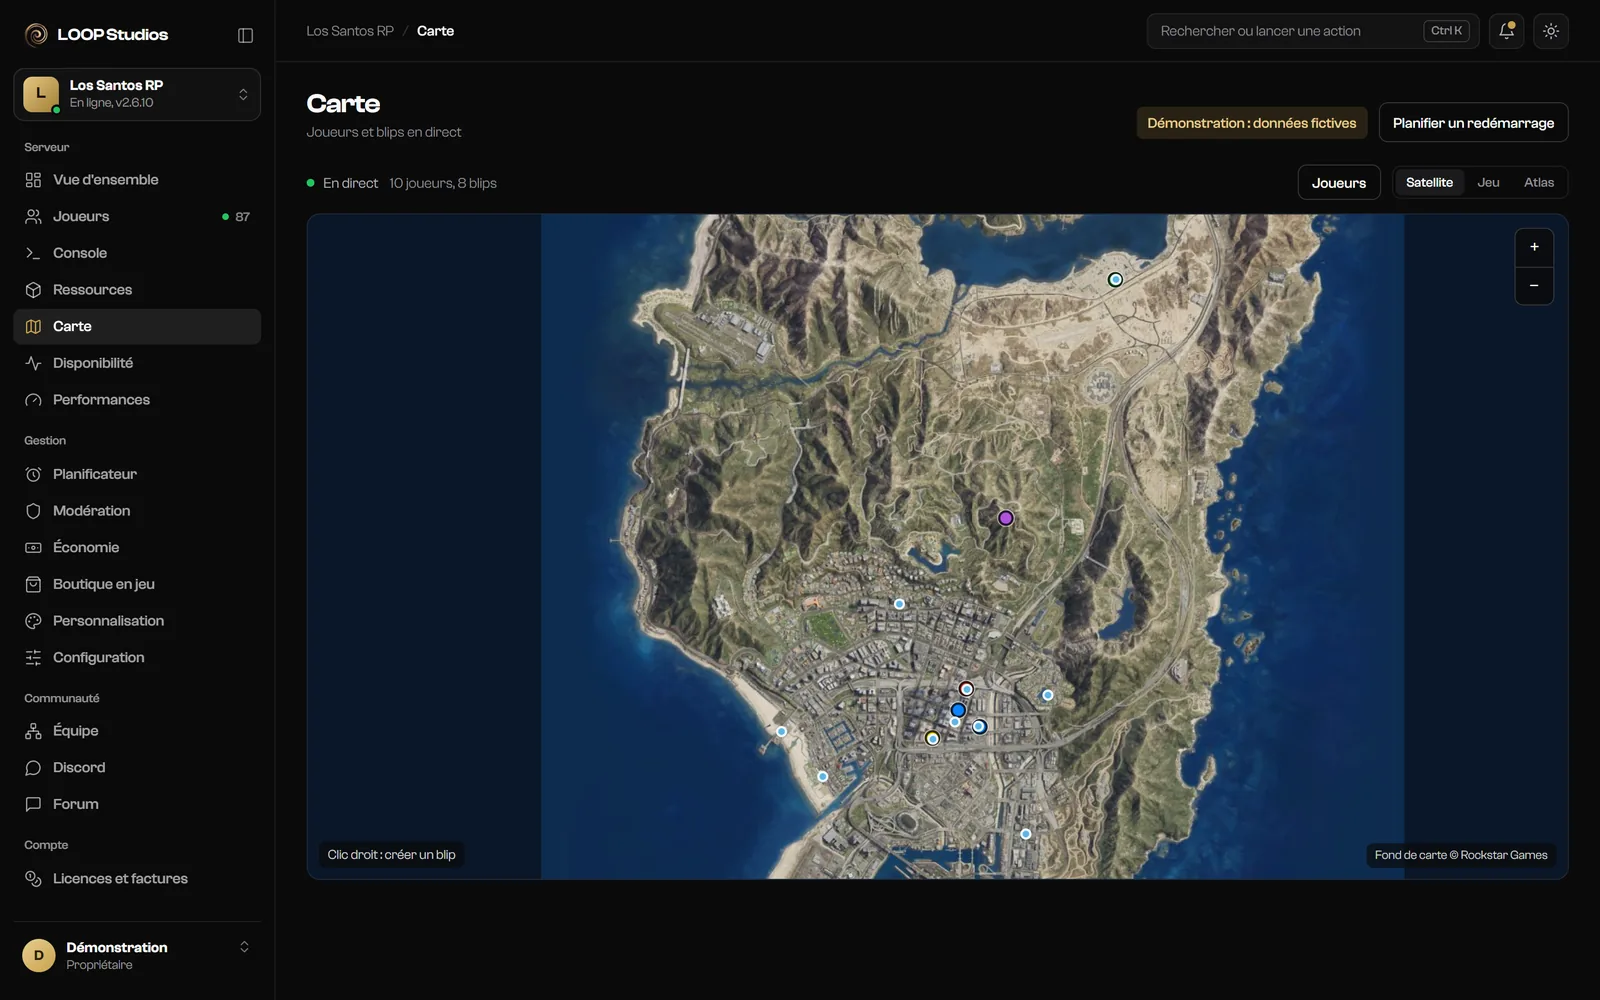
Task: Click the '10 joueurs, 8 blips' status text
Action: click(443, 183)
